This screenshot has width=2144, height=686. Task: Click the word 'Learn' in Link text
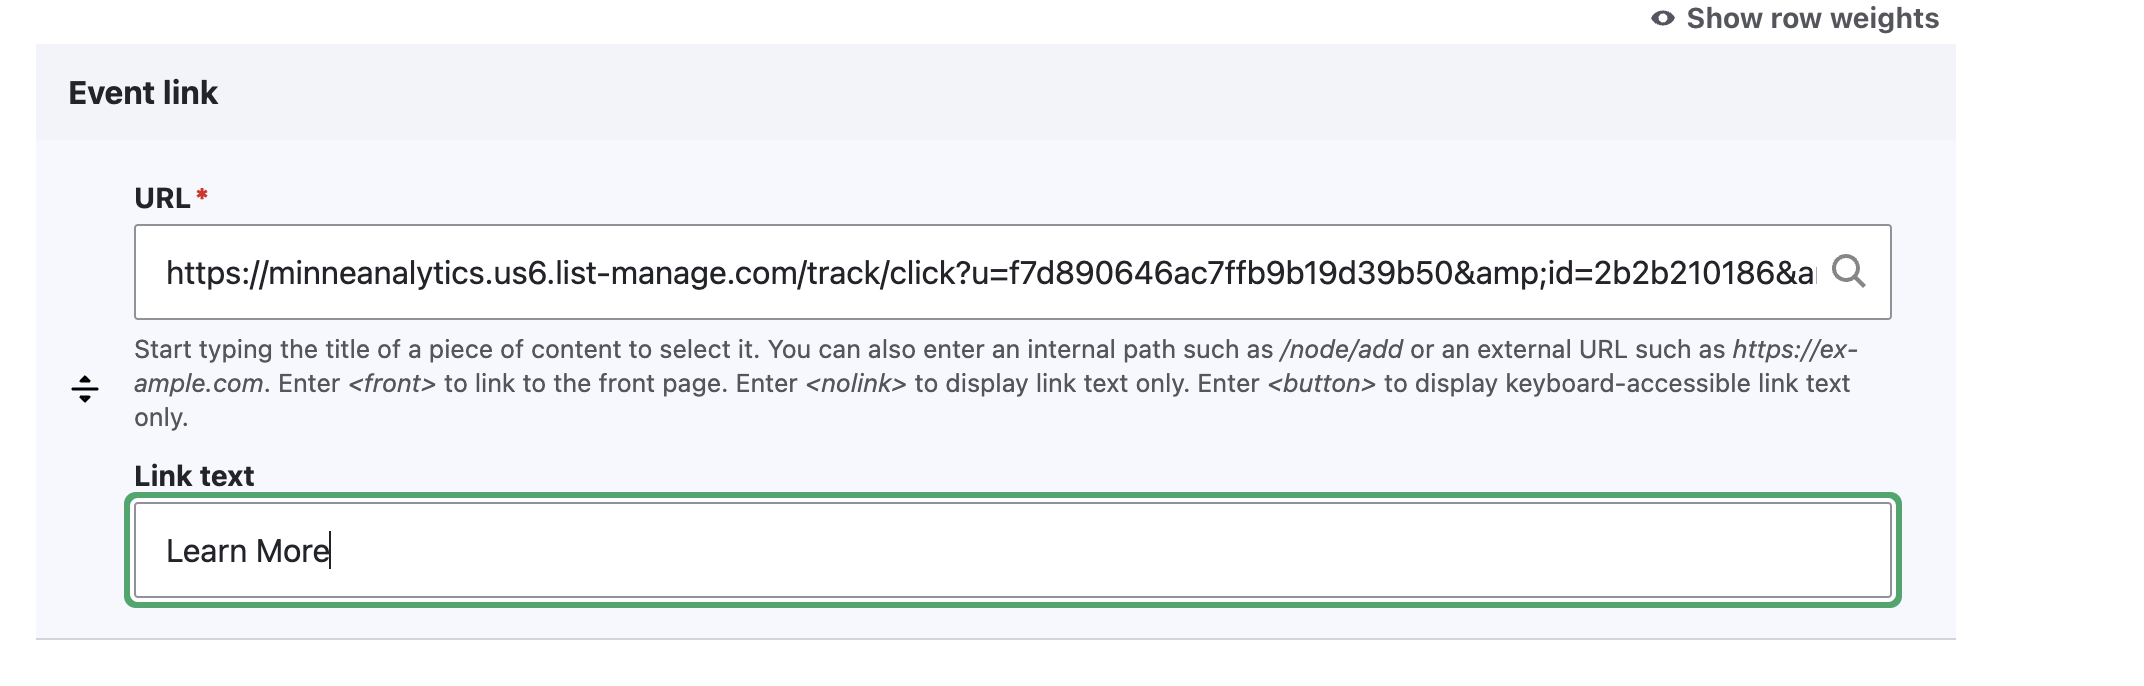pos(206,551)
